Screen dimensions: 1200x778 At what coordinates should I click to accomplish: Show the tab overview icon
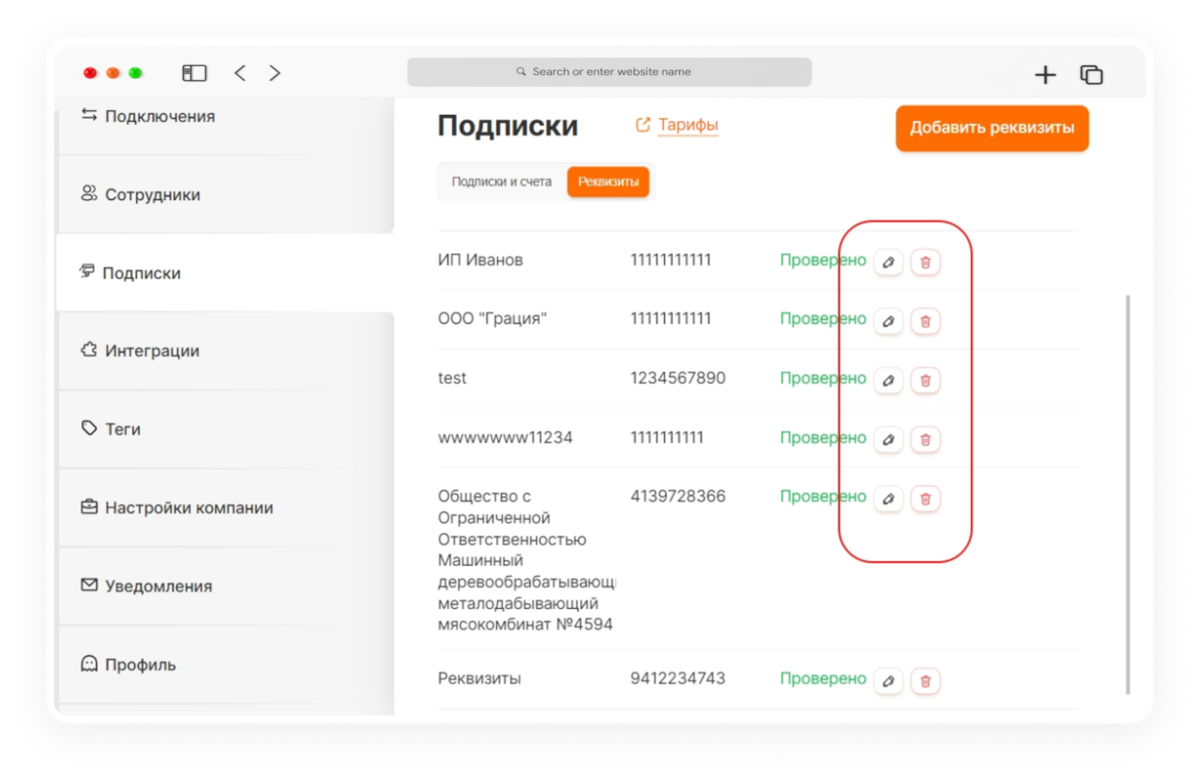(x=1091, y=74)
